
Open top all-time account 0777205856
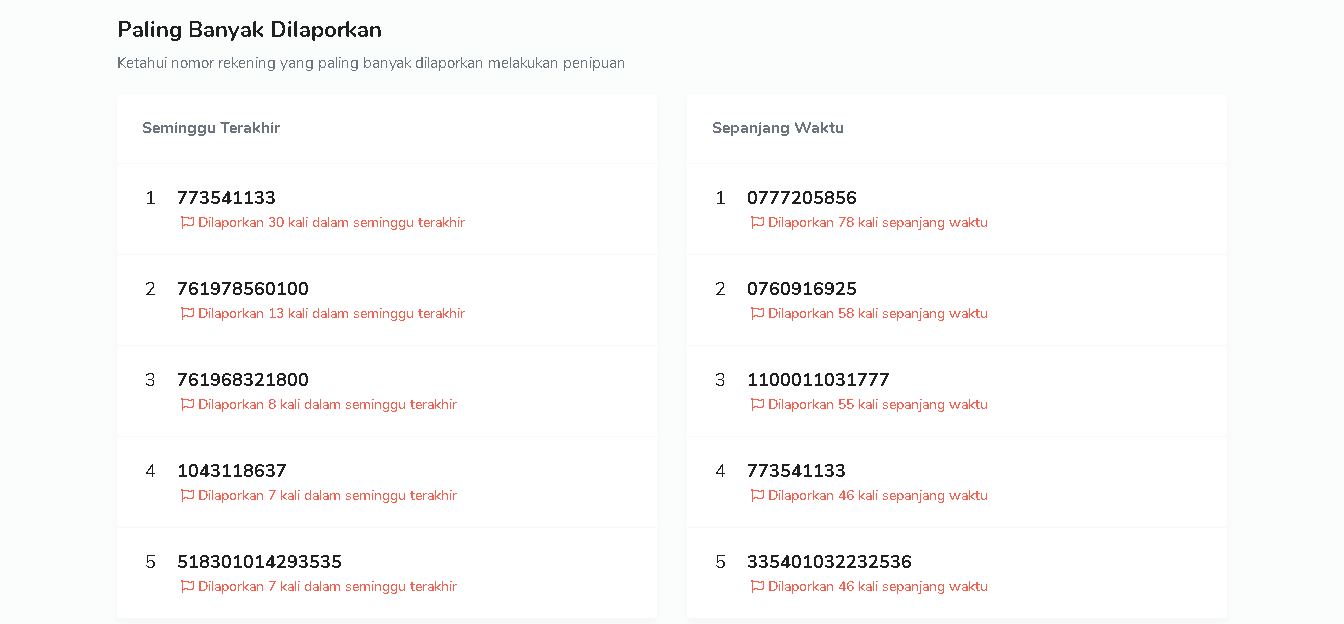802,198
